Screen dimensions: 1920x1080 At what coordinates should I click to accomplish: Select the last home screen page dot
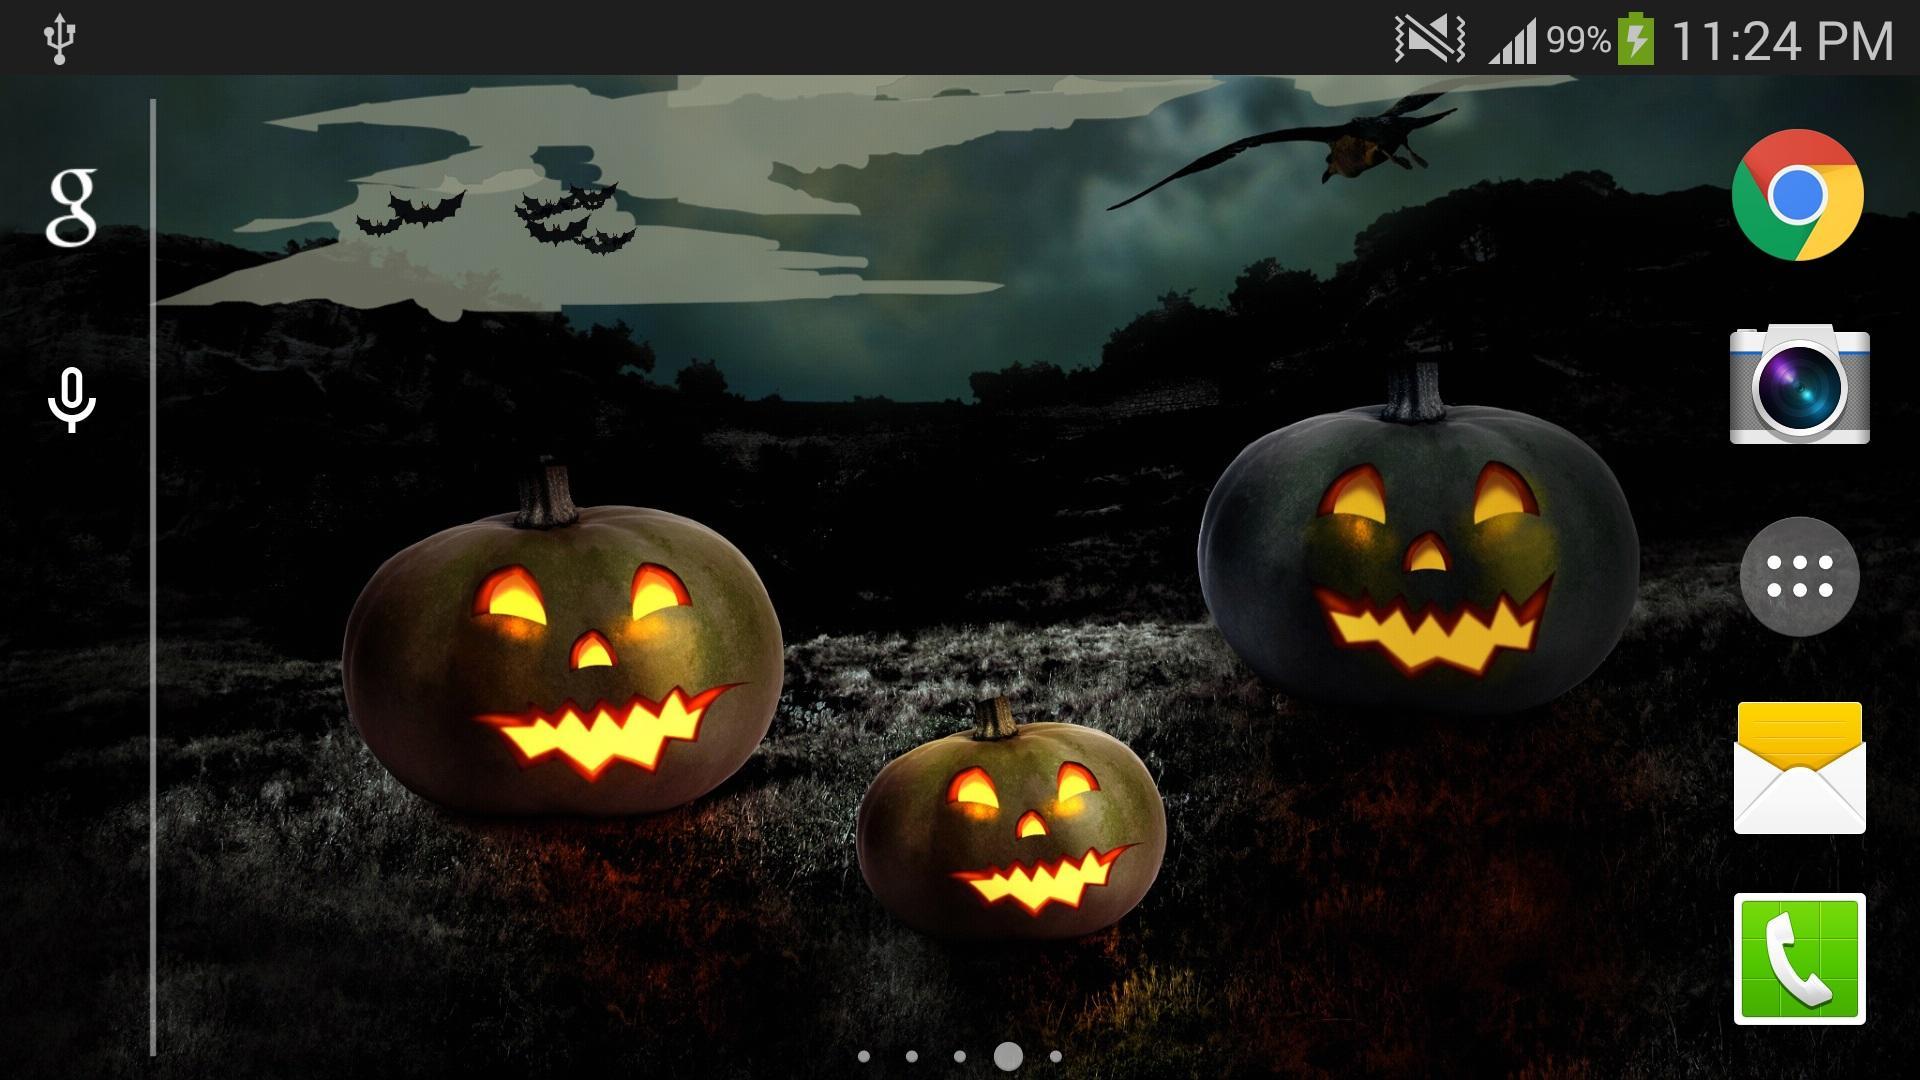point(1056,1056)
